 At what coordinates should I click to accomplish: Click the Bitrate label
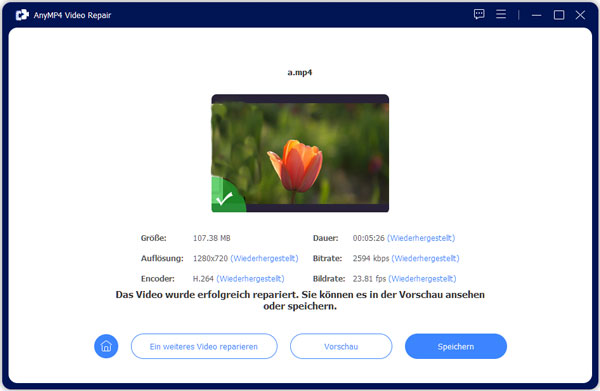328,258
